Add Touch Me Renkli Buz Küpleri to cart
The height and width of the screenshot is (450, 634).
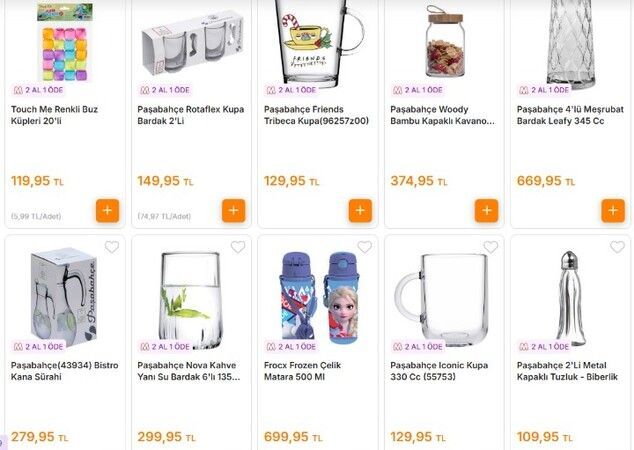pyautogui.click(x=108, y=211)
